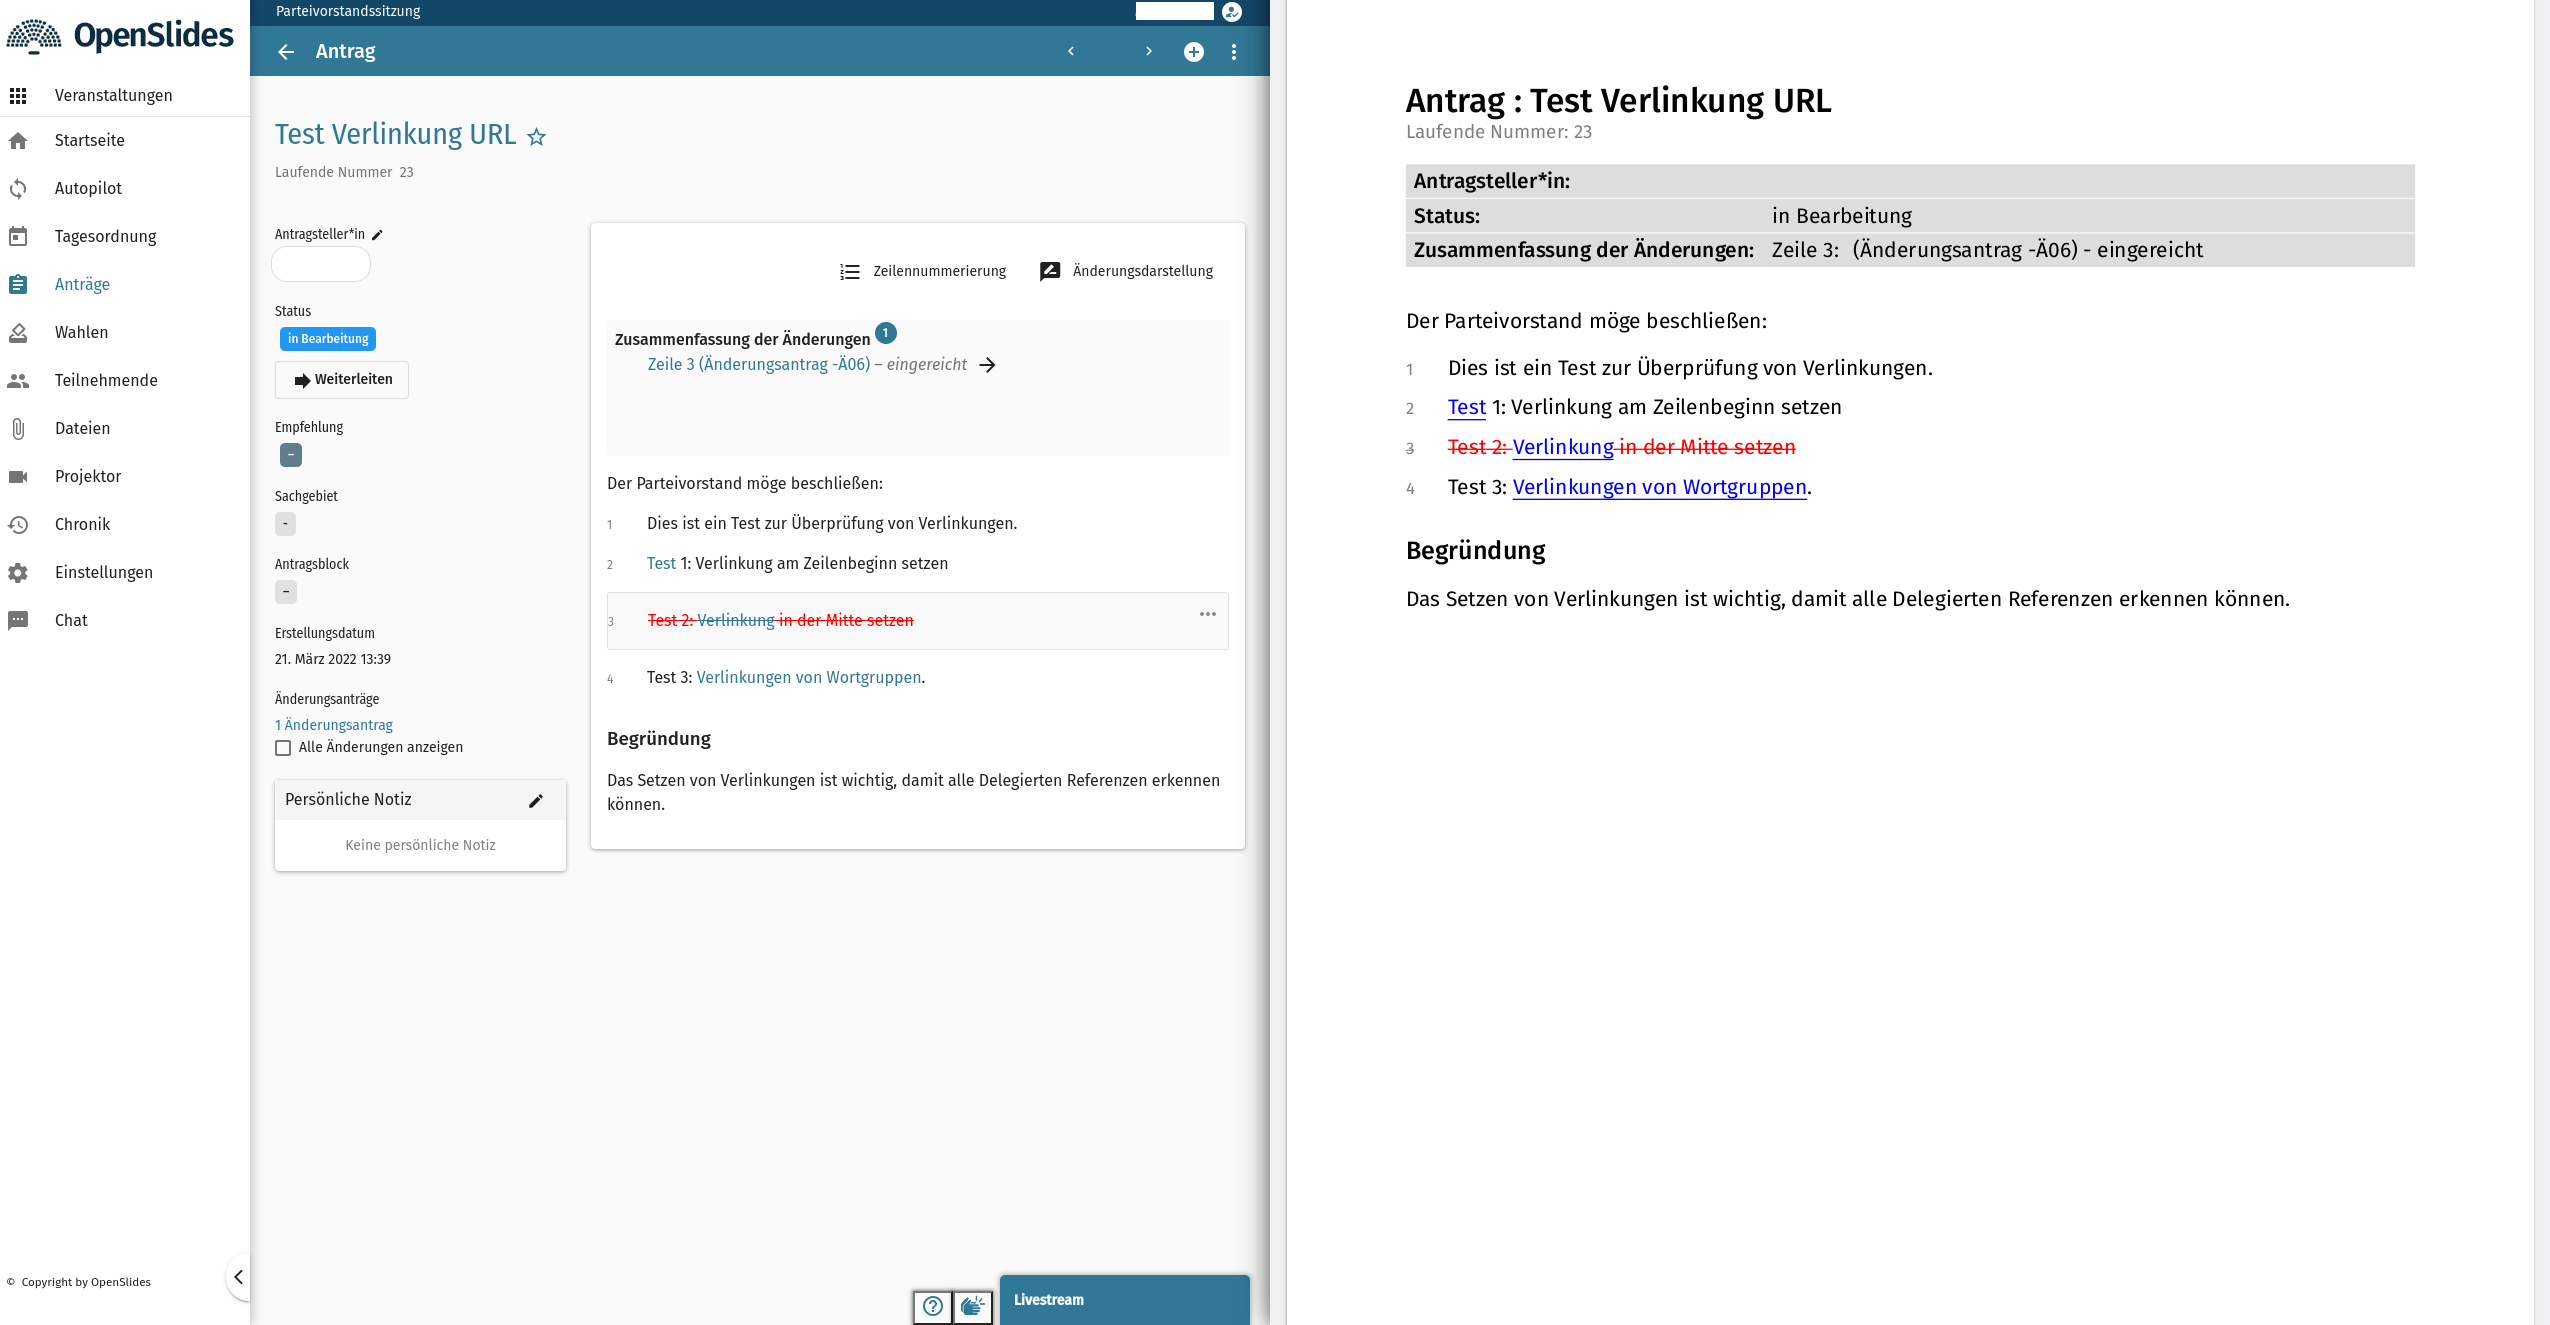Open Projektor from the sidebar
The width and height of the screenshot is (2550, 1325).
87,476
